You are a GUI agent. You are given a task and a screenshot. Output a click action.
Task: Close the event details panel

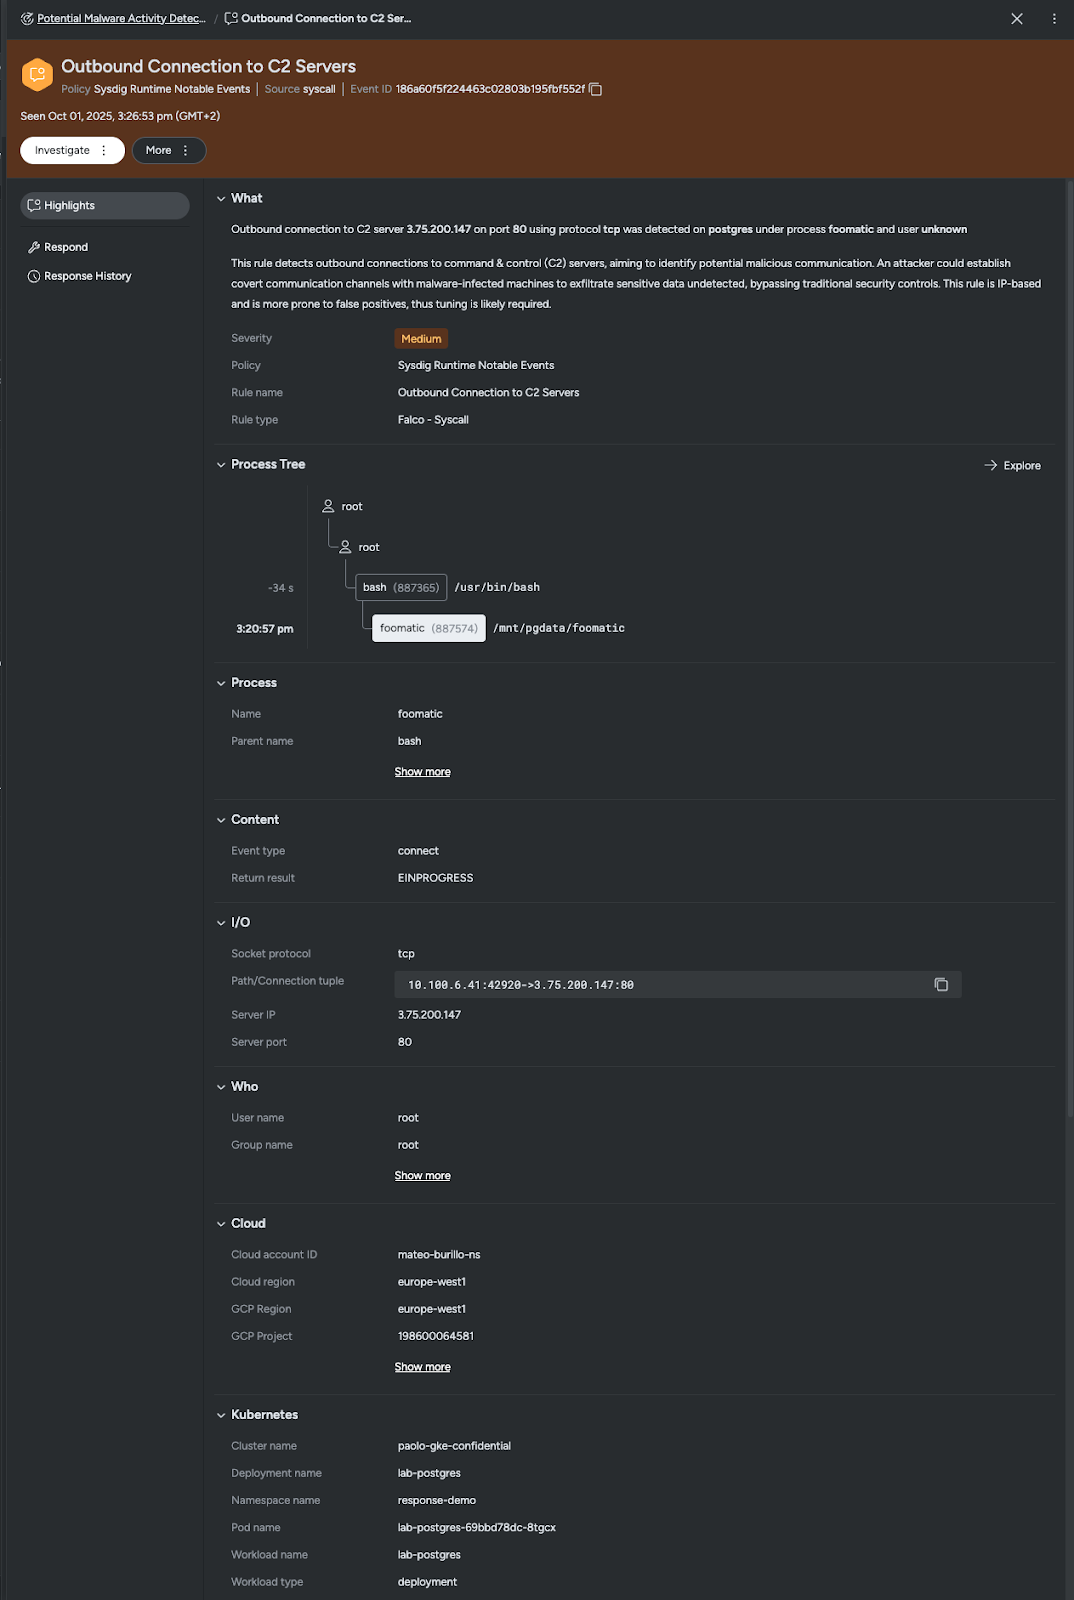click(x=1017, y=19)
